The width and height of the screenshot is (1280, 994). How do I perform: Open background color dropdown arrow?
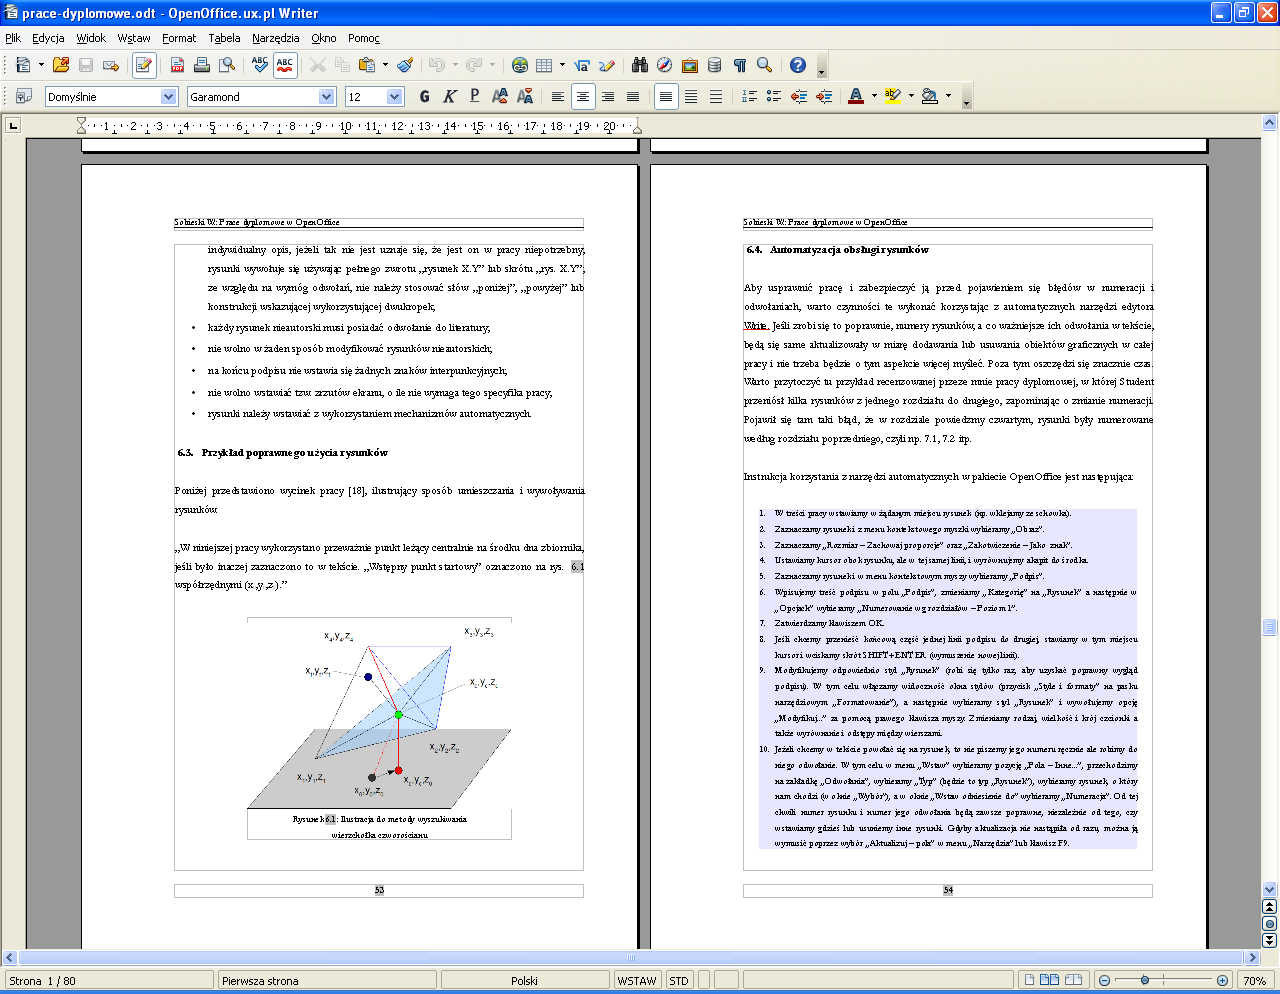click(x=948, y=96)
